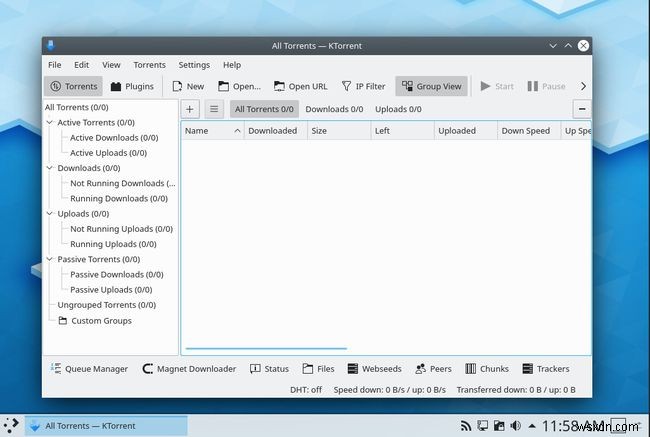Open the Edit menu
The height and width of the screenshot is (437, 650).
point(81,65)
